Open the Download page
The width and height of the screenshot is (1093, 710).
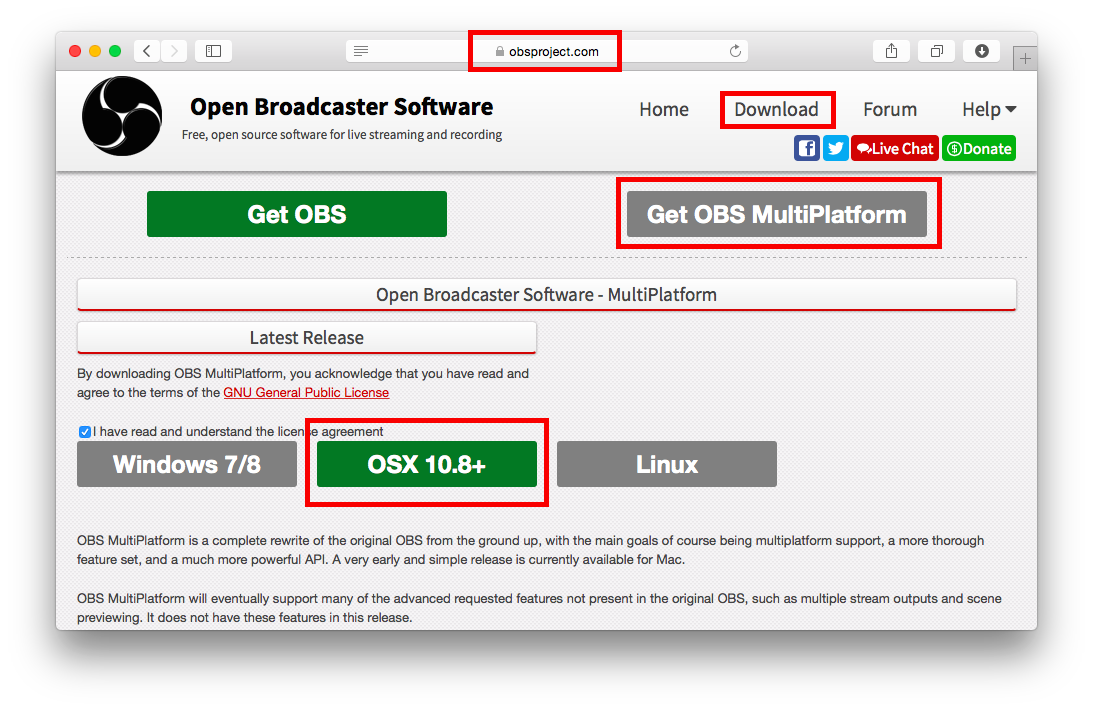[x=776, y=109]
